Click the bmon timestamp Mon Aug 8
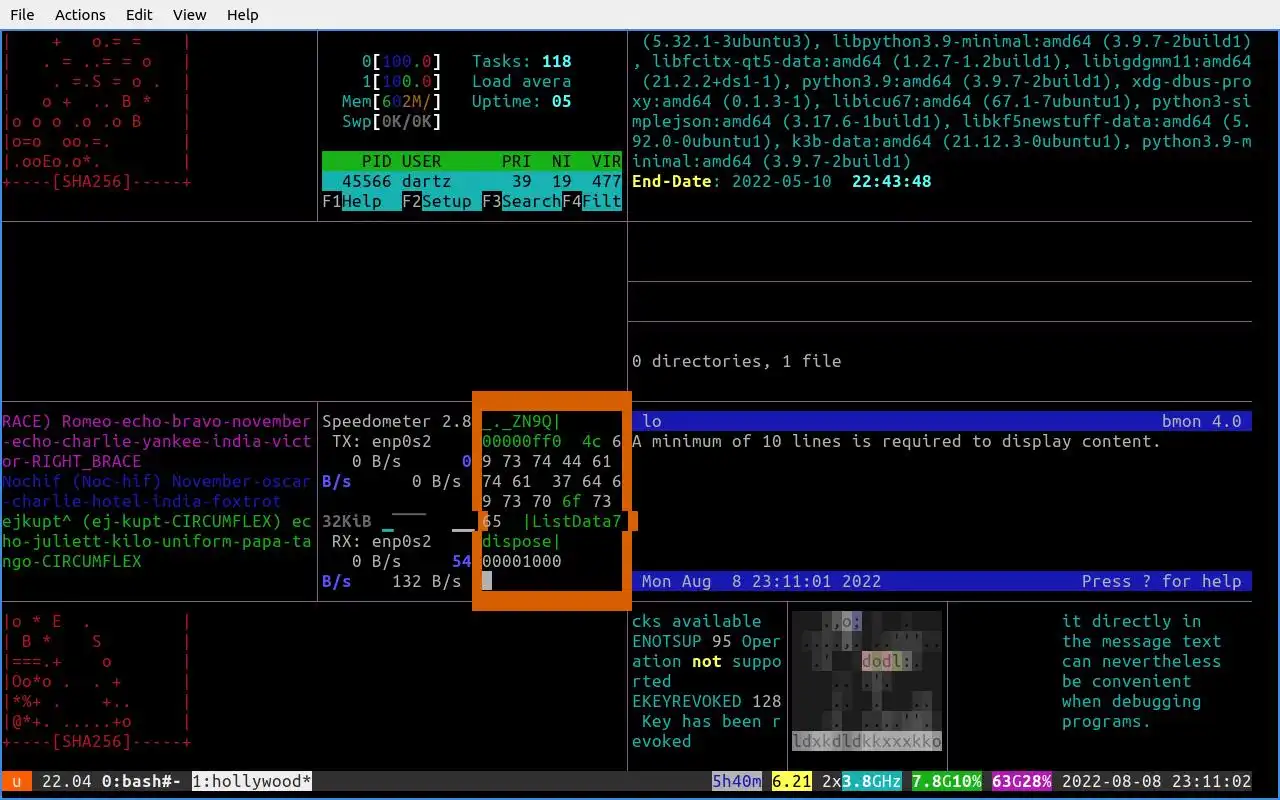Screen dimensions: 1280x800 click(x=762, y=581)
